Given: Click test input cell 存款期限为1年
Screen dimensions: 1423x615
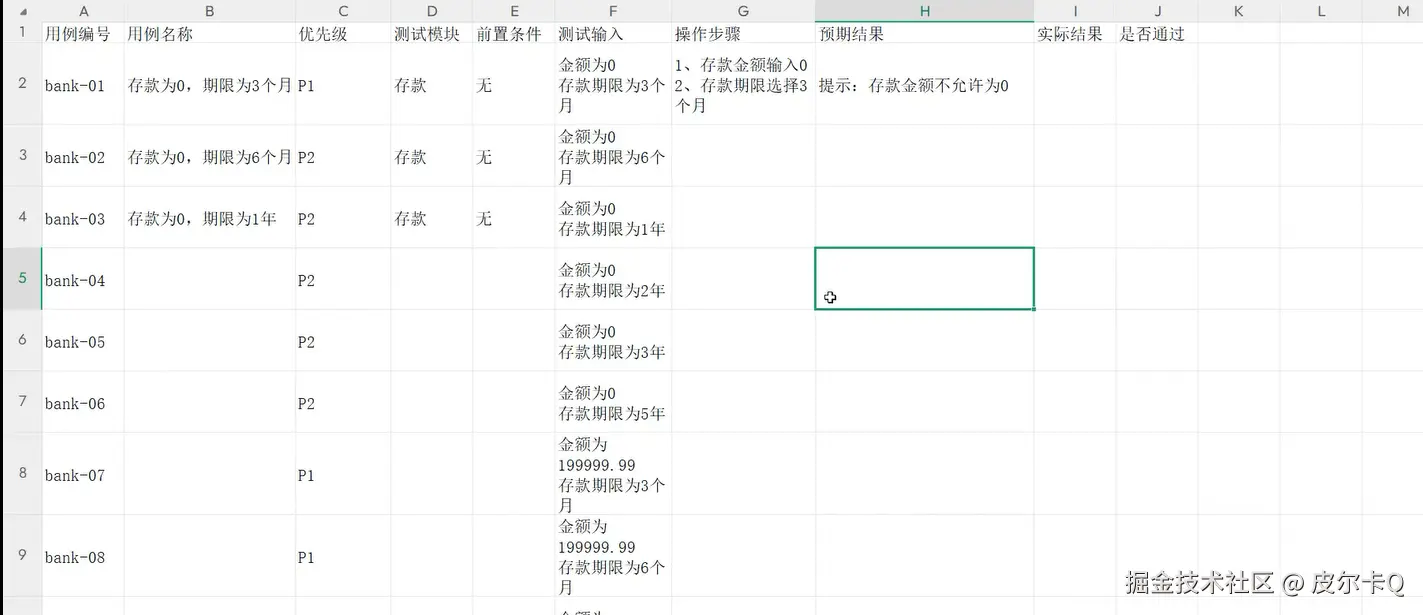Looking at the screenshot, I should pos(613,218).
